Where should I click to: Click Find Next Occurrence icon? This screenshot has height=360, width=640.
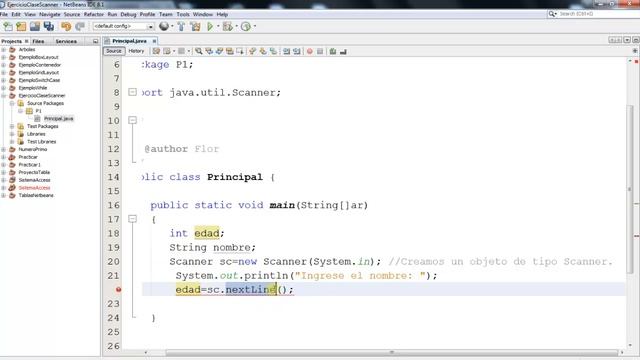click(219, 51)
